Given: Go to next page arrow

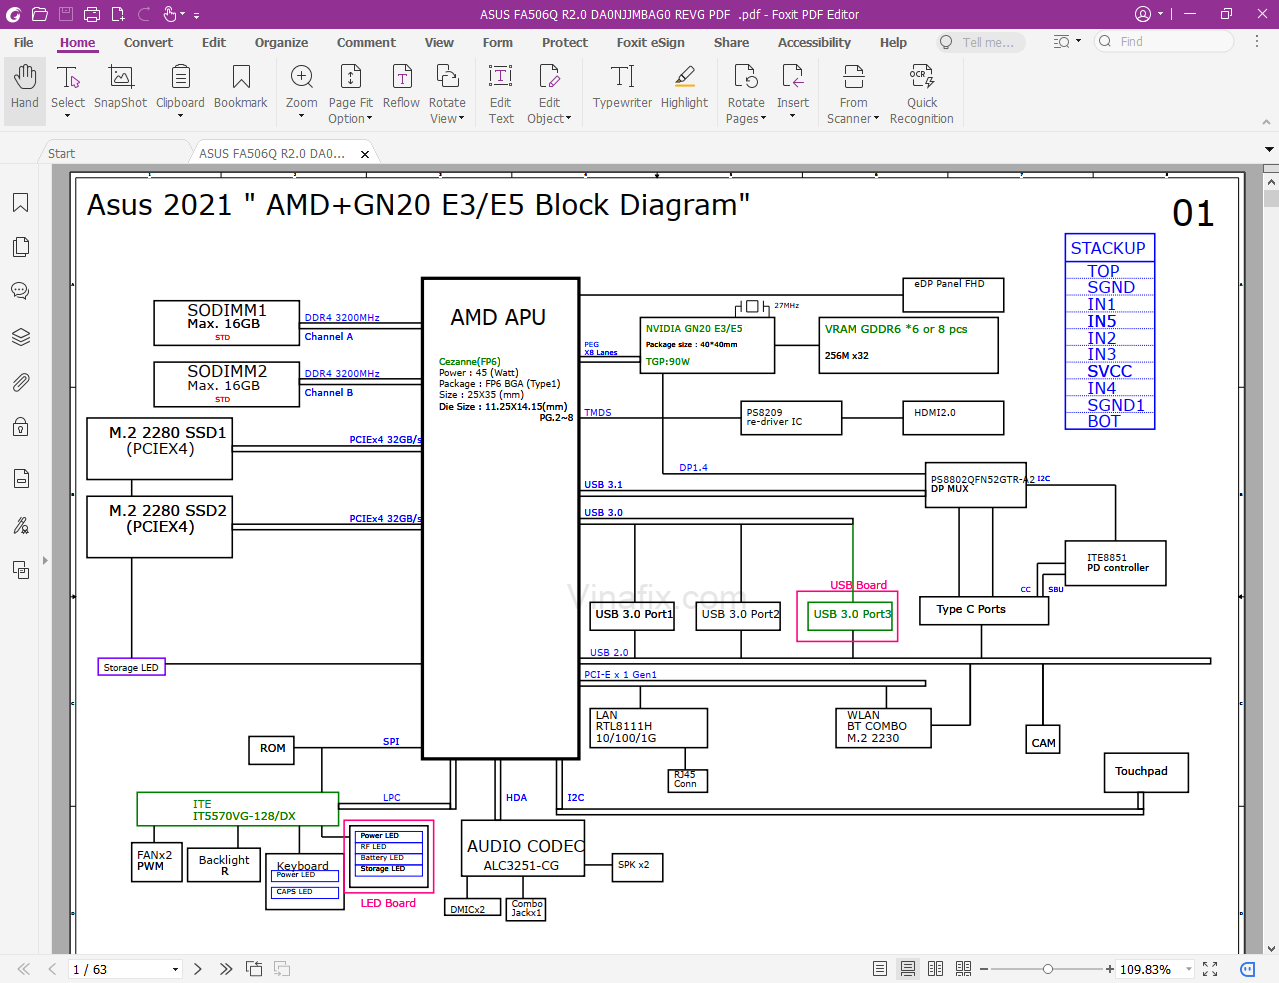Looking at the screenshot, I should click(x=197, y=969).
